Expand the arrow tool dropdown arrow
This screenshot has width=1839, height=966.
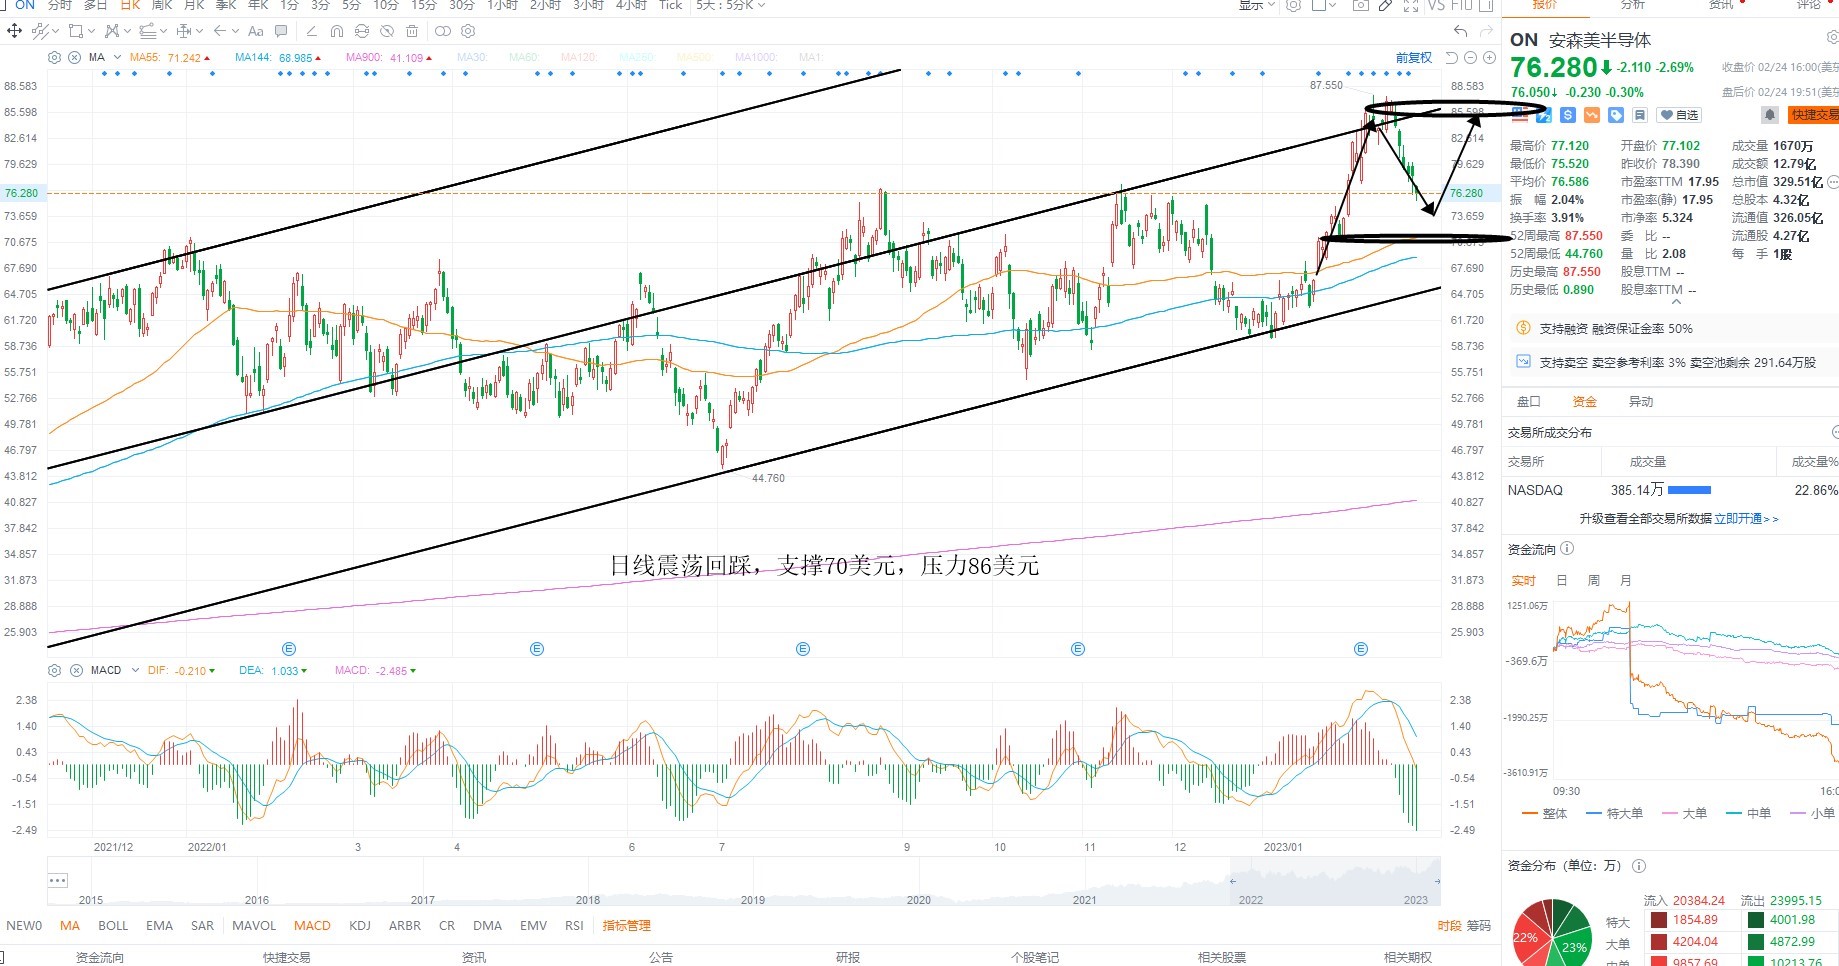[x=235, y=31]
